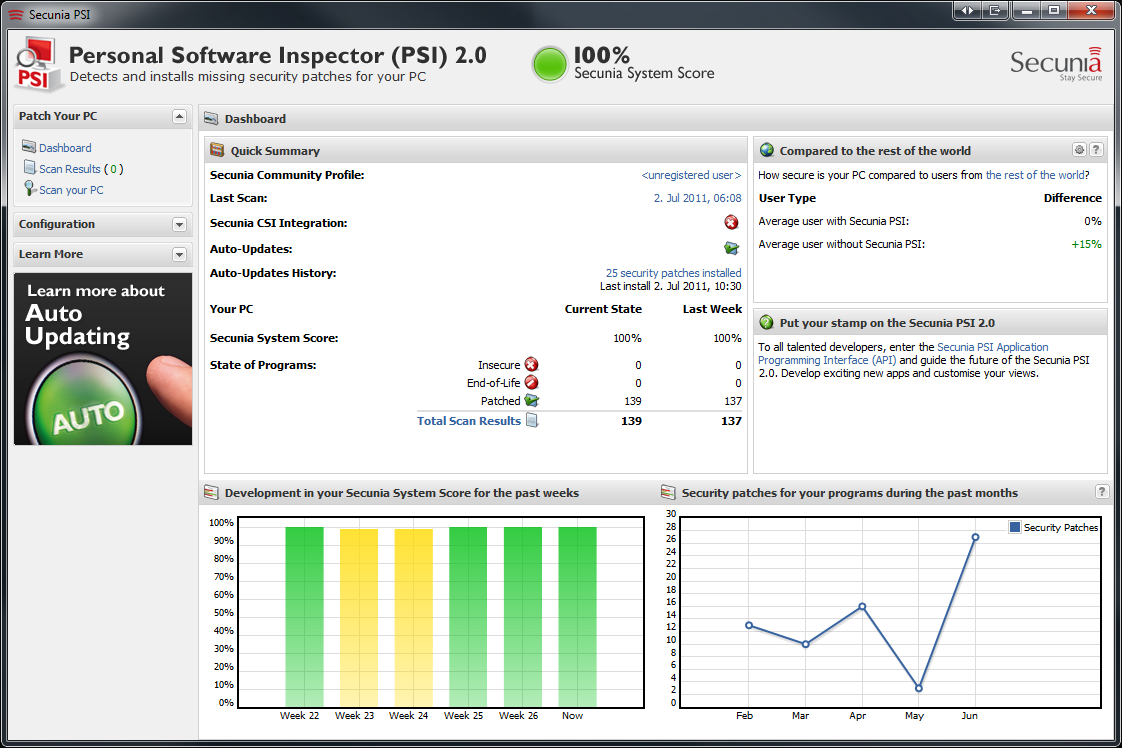Screen dimensions: 1122x748
Task: Click the Mar data point on patches chart
Action: coord(806,644)
